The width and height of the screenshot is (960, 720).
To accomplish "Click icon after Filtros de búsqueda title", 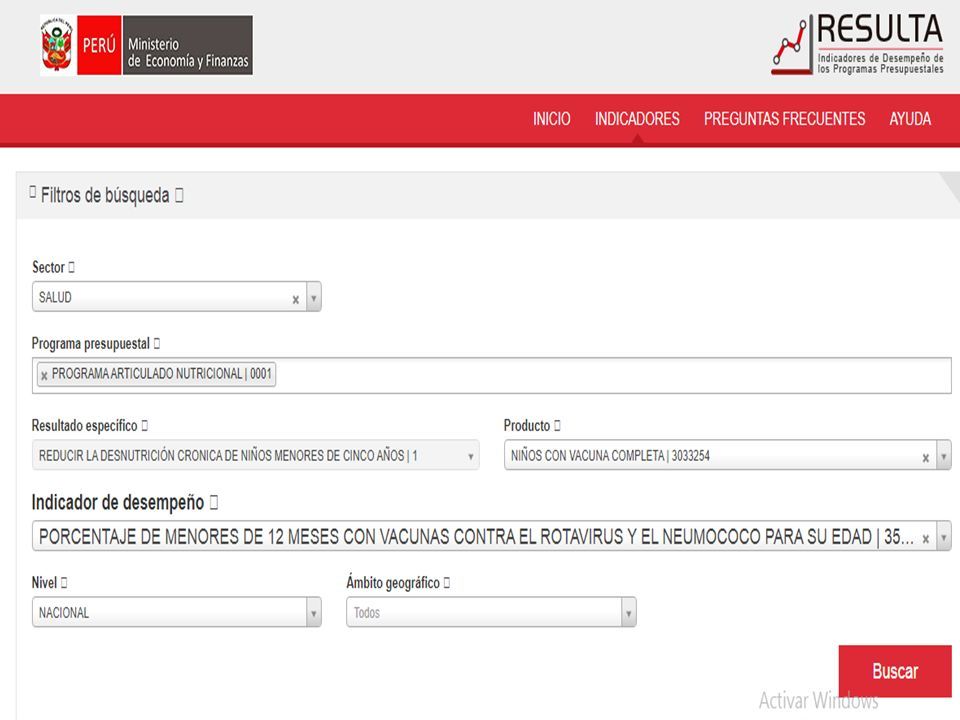I will 179,195.
